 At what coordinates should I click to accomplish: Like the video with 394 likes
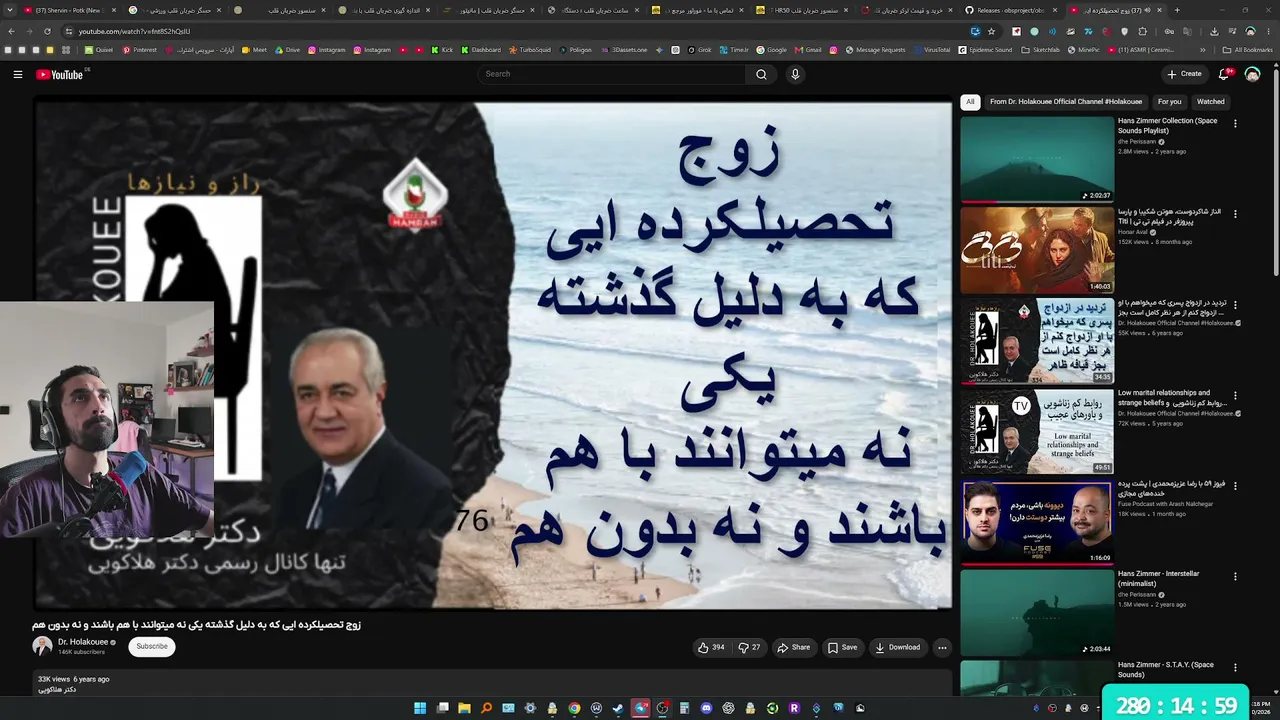[x=711, y=647]
